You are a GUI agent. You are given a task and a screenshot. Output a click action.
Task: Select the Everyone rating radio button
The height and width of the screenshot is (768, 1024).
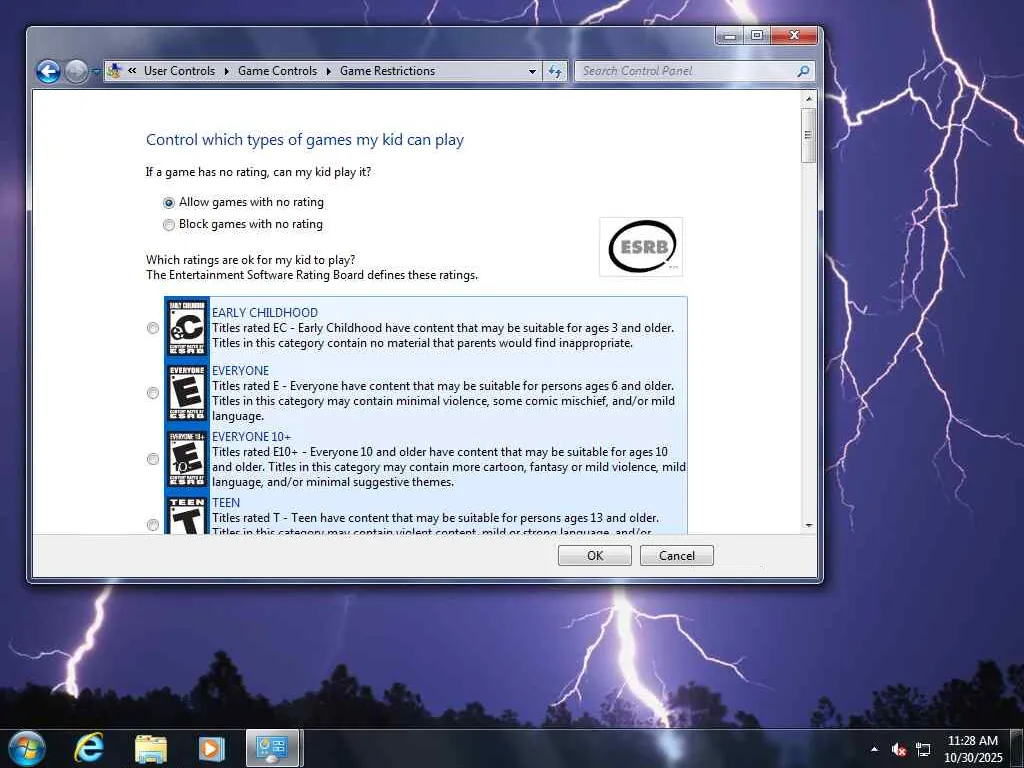pos(153,392)
